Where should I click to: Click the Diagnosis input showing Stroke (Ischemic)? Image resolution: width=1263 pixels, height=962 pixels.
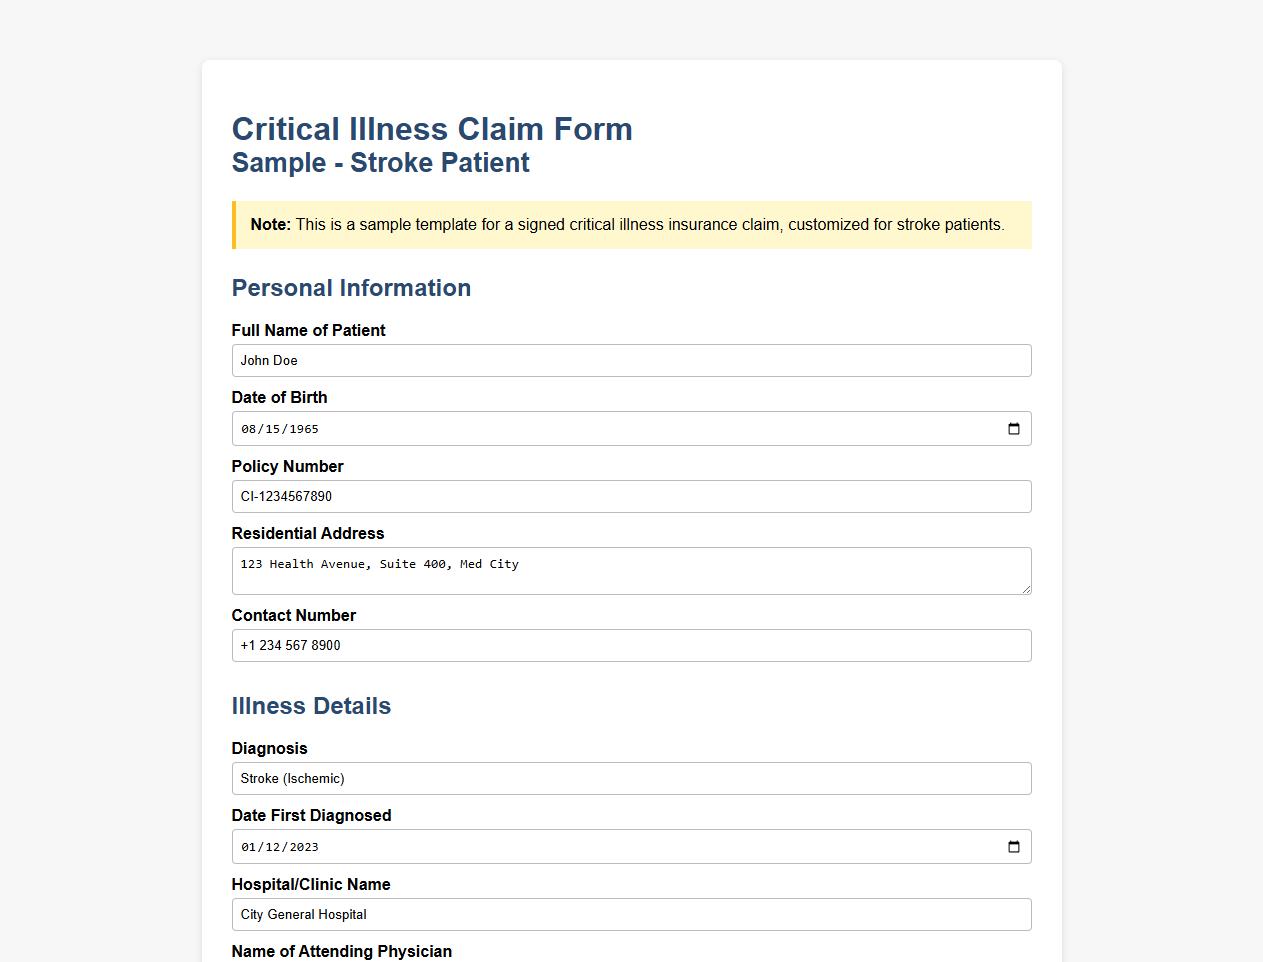[x=630, y=778]
